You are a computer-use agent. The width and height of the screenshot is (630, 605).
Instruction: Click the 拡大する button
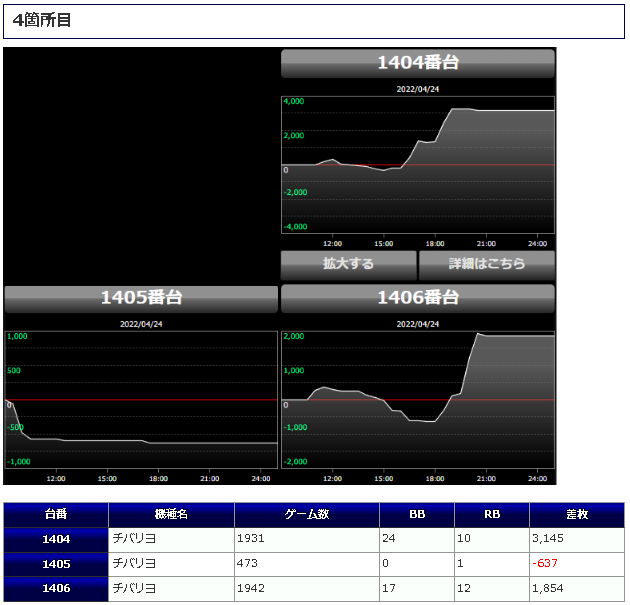[348, 265]
